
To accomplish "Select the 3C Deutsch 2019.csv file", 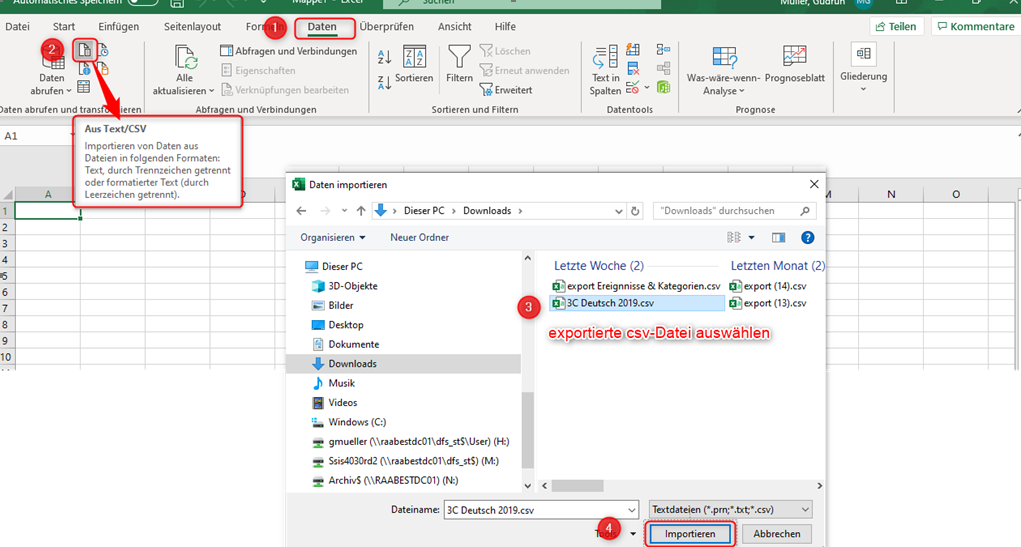I will tap(609, 303).
